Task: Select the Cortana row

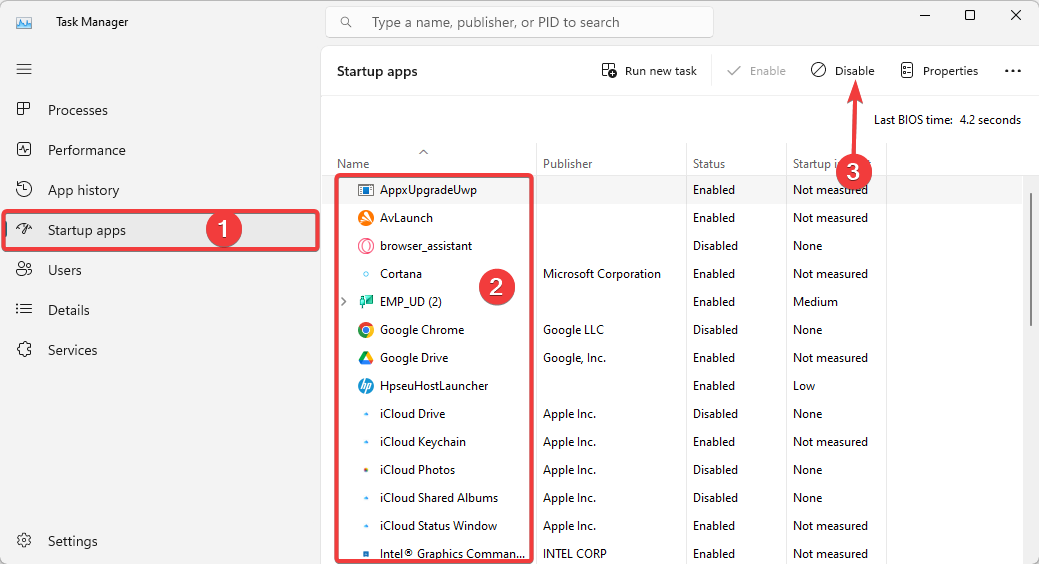Action: click(671, 274)
